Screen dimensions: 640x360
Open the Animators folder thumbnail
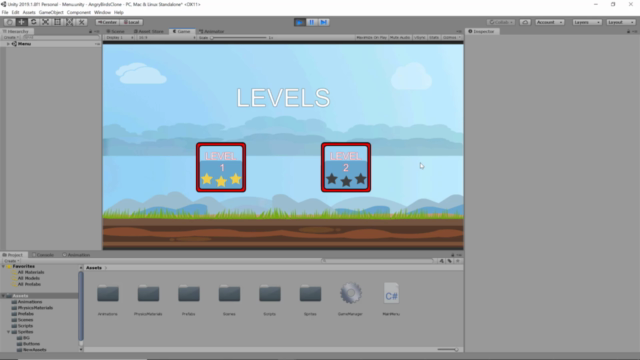coord(108,293)
